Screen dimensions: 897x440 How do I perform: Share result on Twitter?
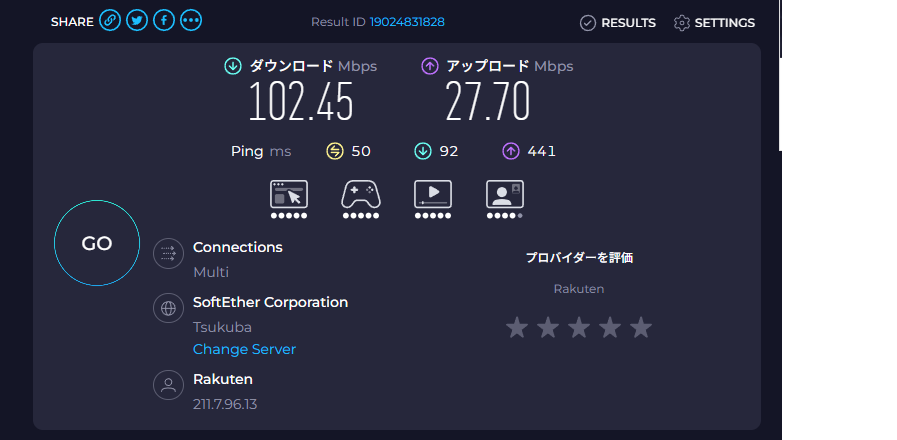[137, 21]
